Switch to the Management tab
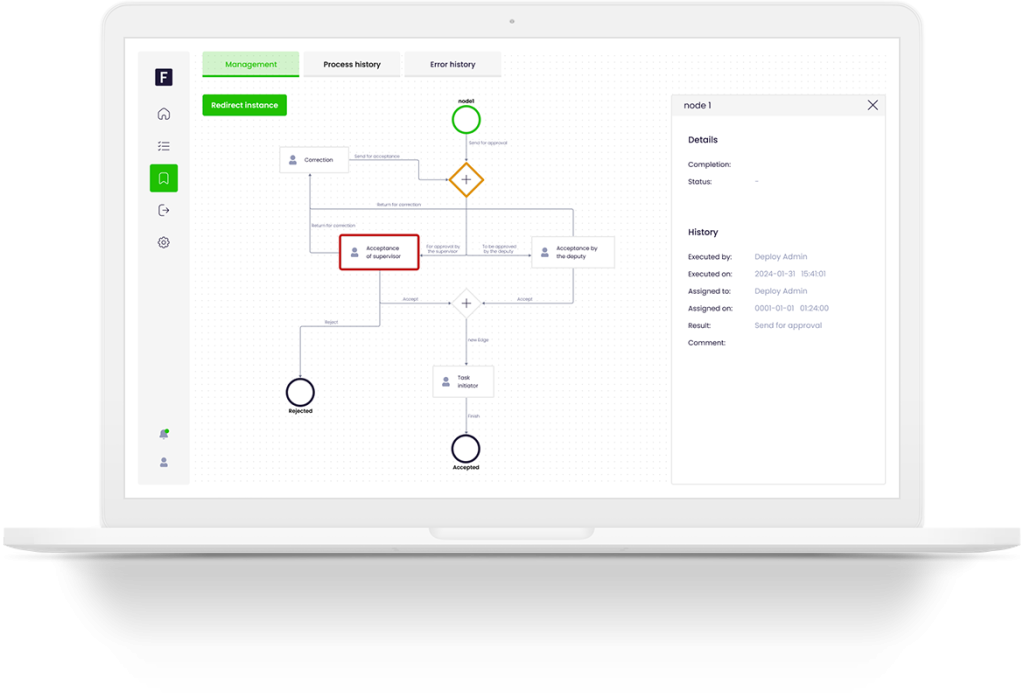The image size is (1024, 698). [x=251, y=65]
